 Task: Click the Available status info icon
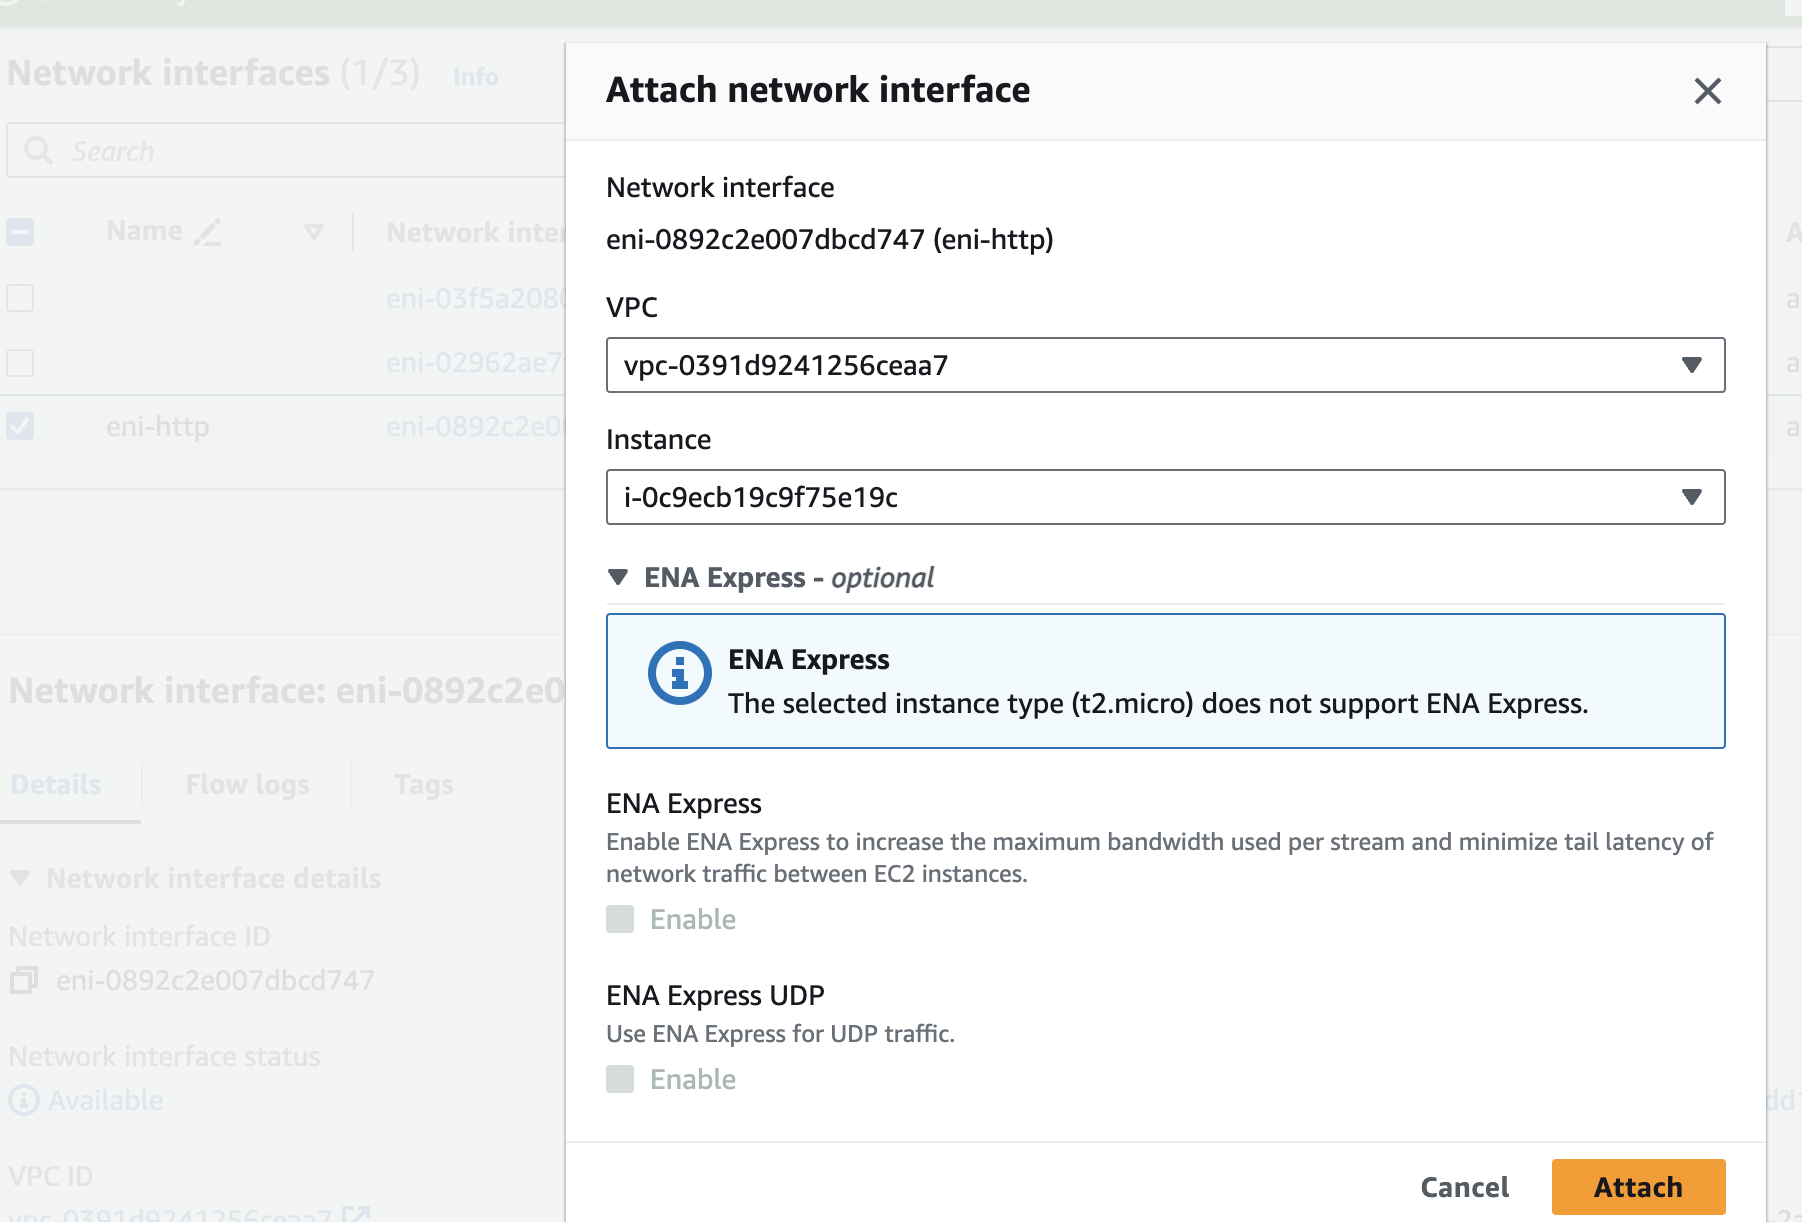click(24, 1100)
